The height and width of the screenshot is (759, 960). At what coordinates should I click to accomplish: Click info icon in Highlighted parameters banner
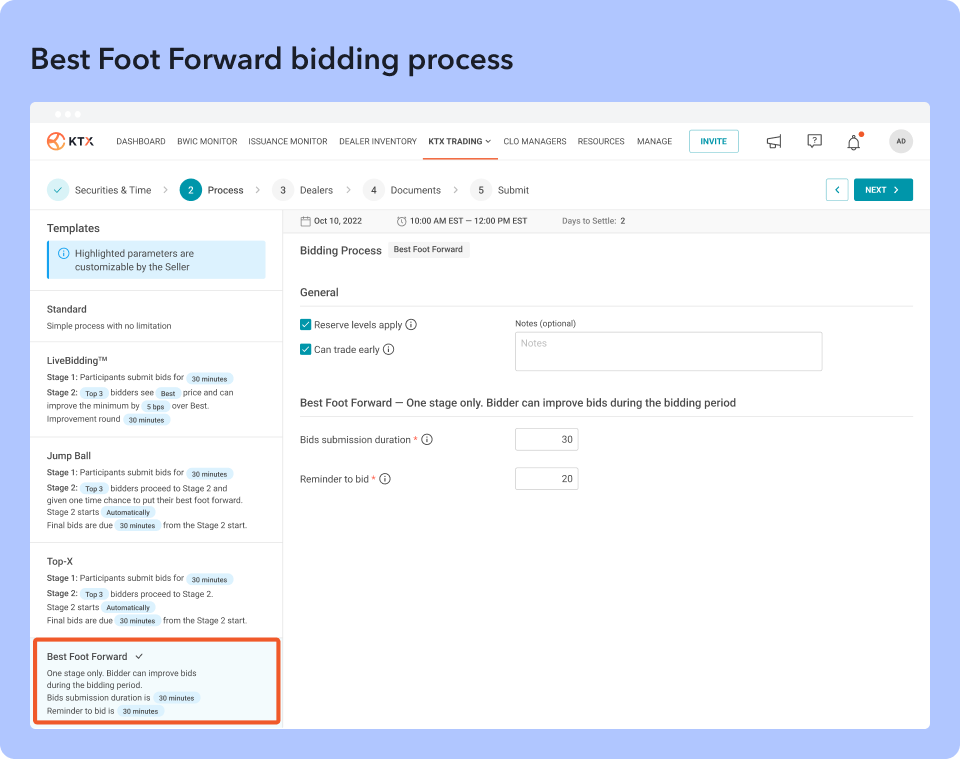63,253
